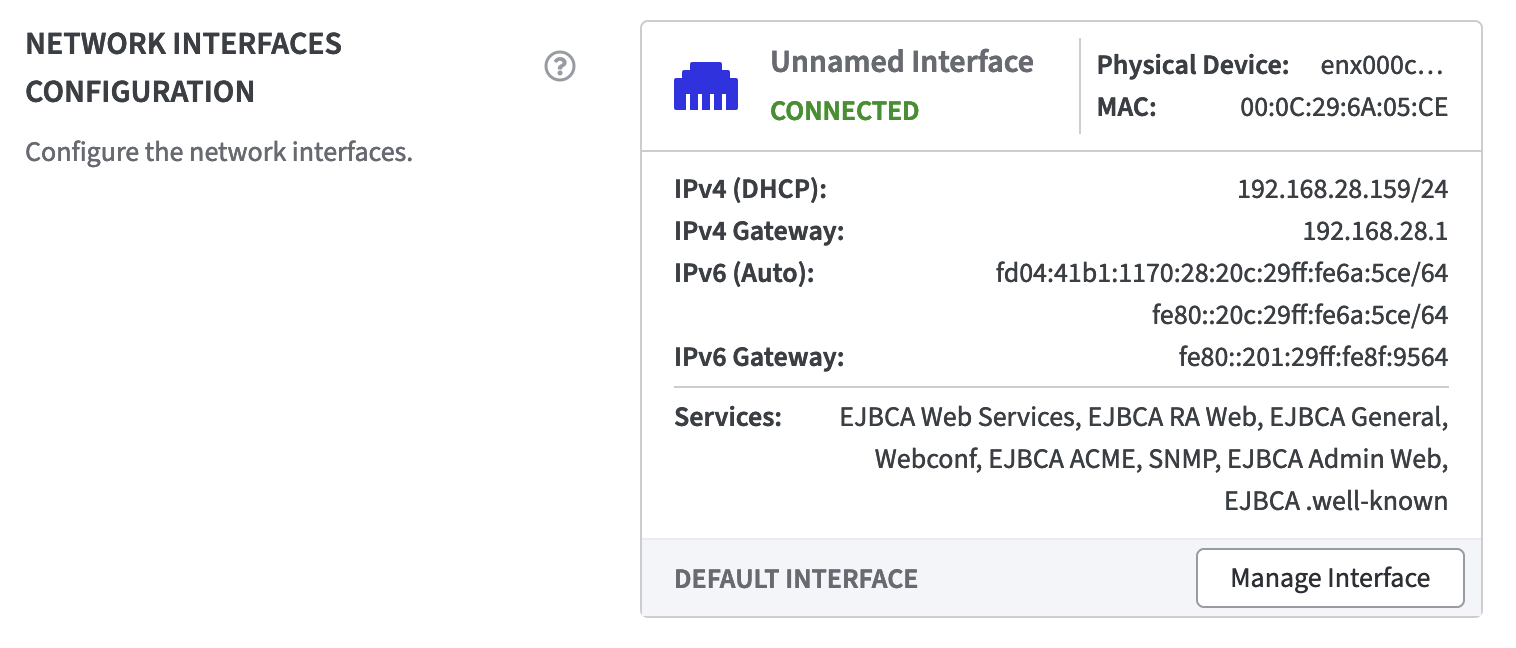The width and height of the screenshot is (1516, 648).
Task: Select the Unnamed Interface title
Action: (x=901, y=62)
